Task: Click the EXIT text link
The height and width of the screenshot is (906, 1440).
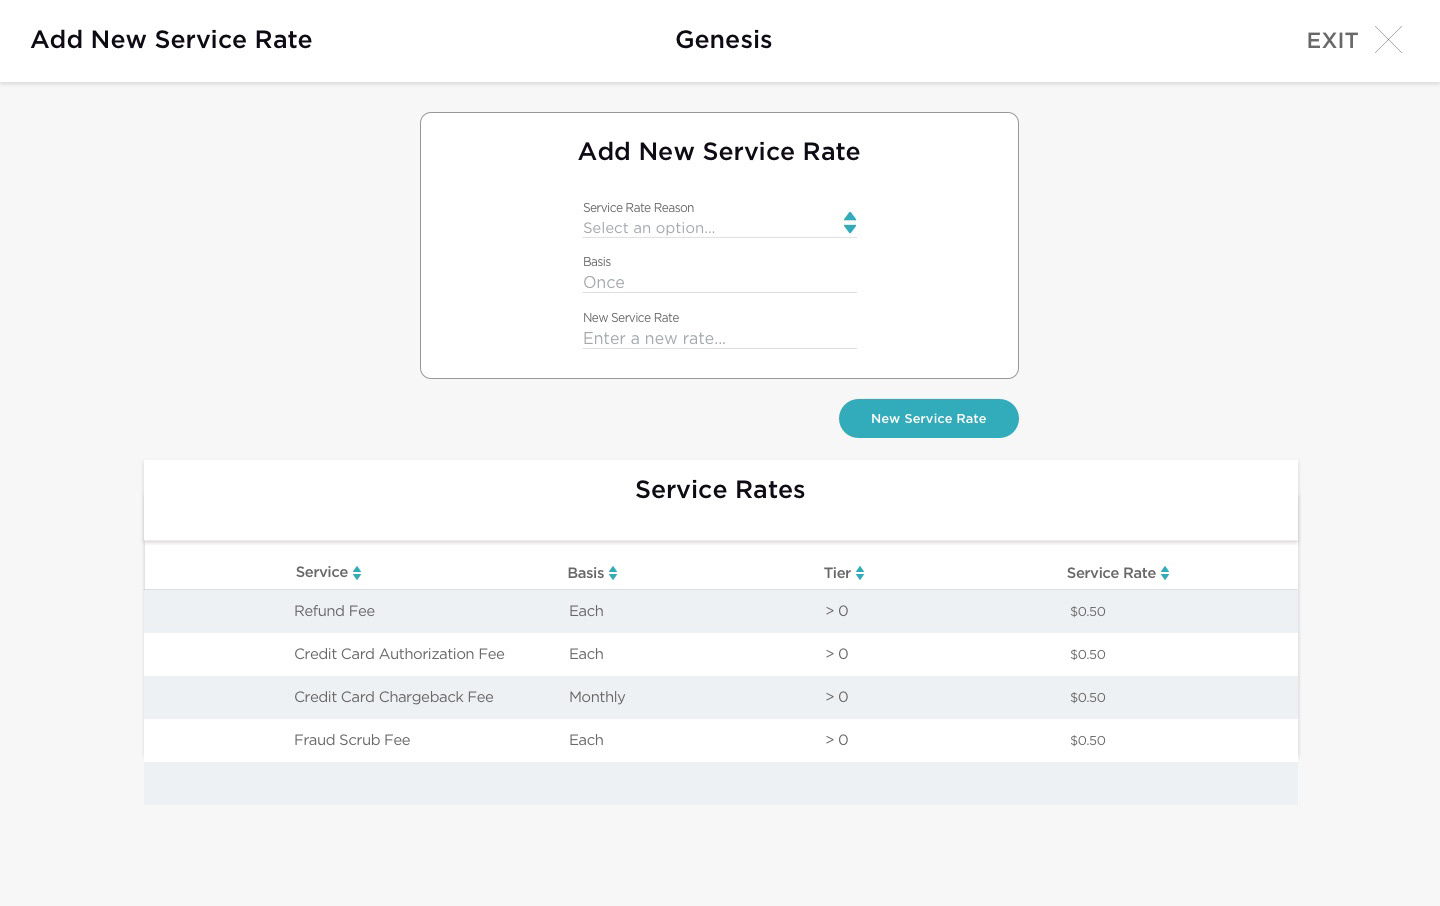Action: (1332, 41)
